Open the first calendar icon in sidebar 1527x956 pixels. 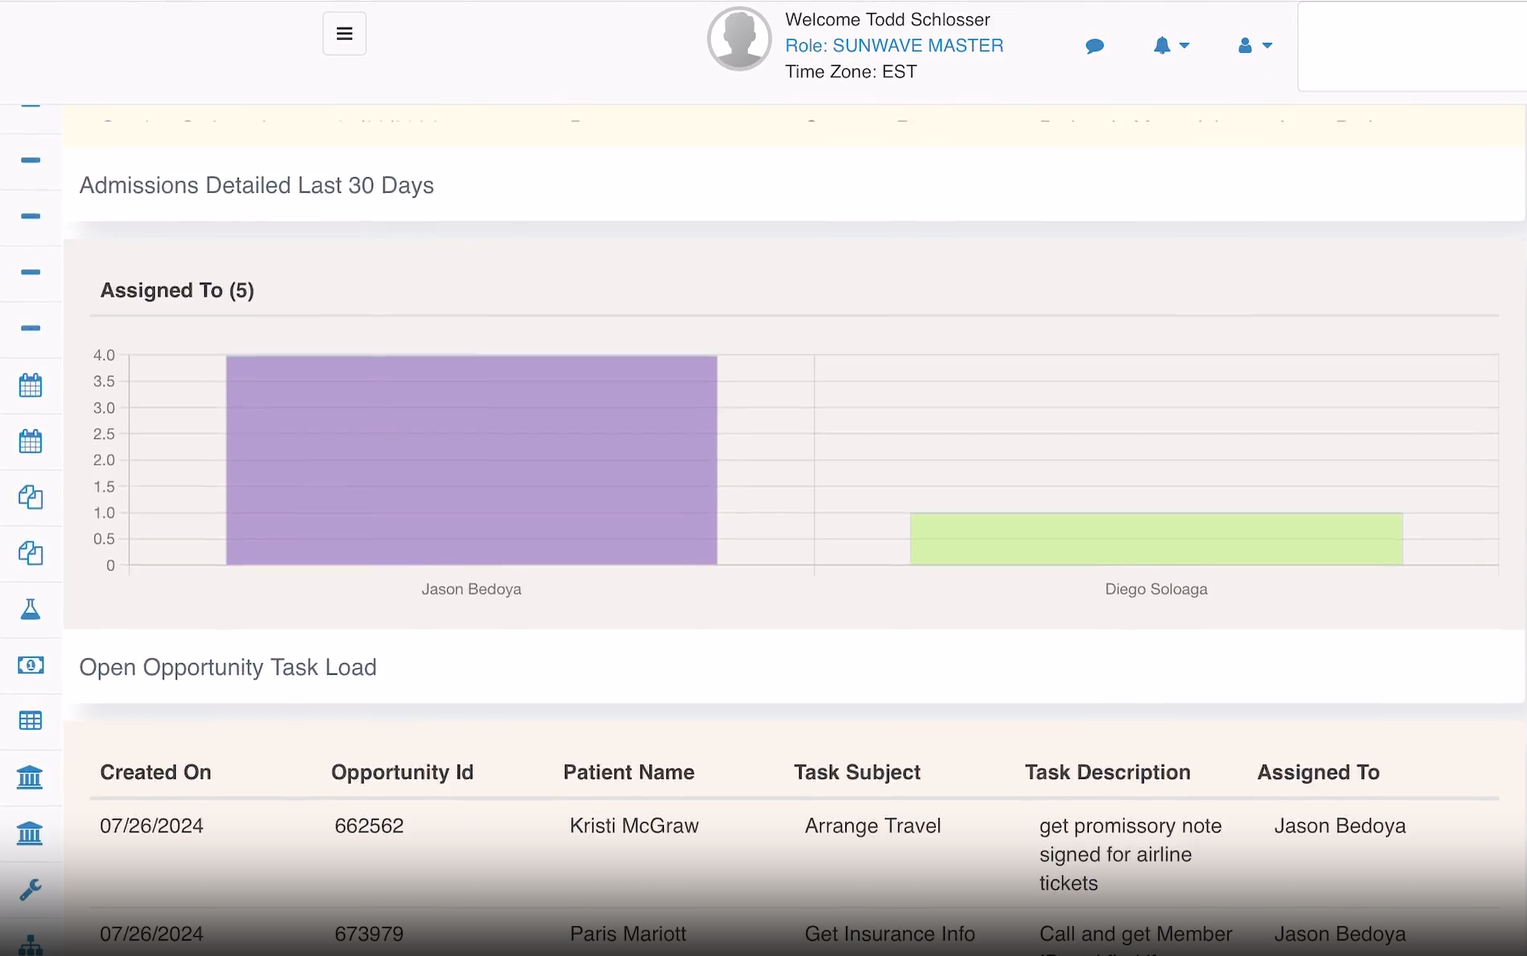(30, 385)
